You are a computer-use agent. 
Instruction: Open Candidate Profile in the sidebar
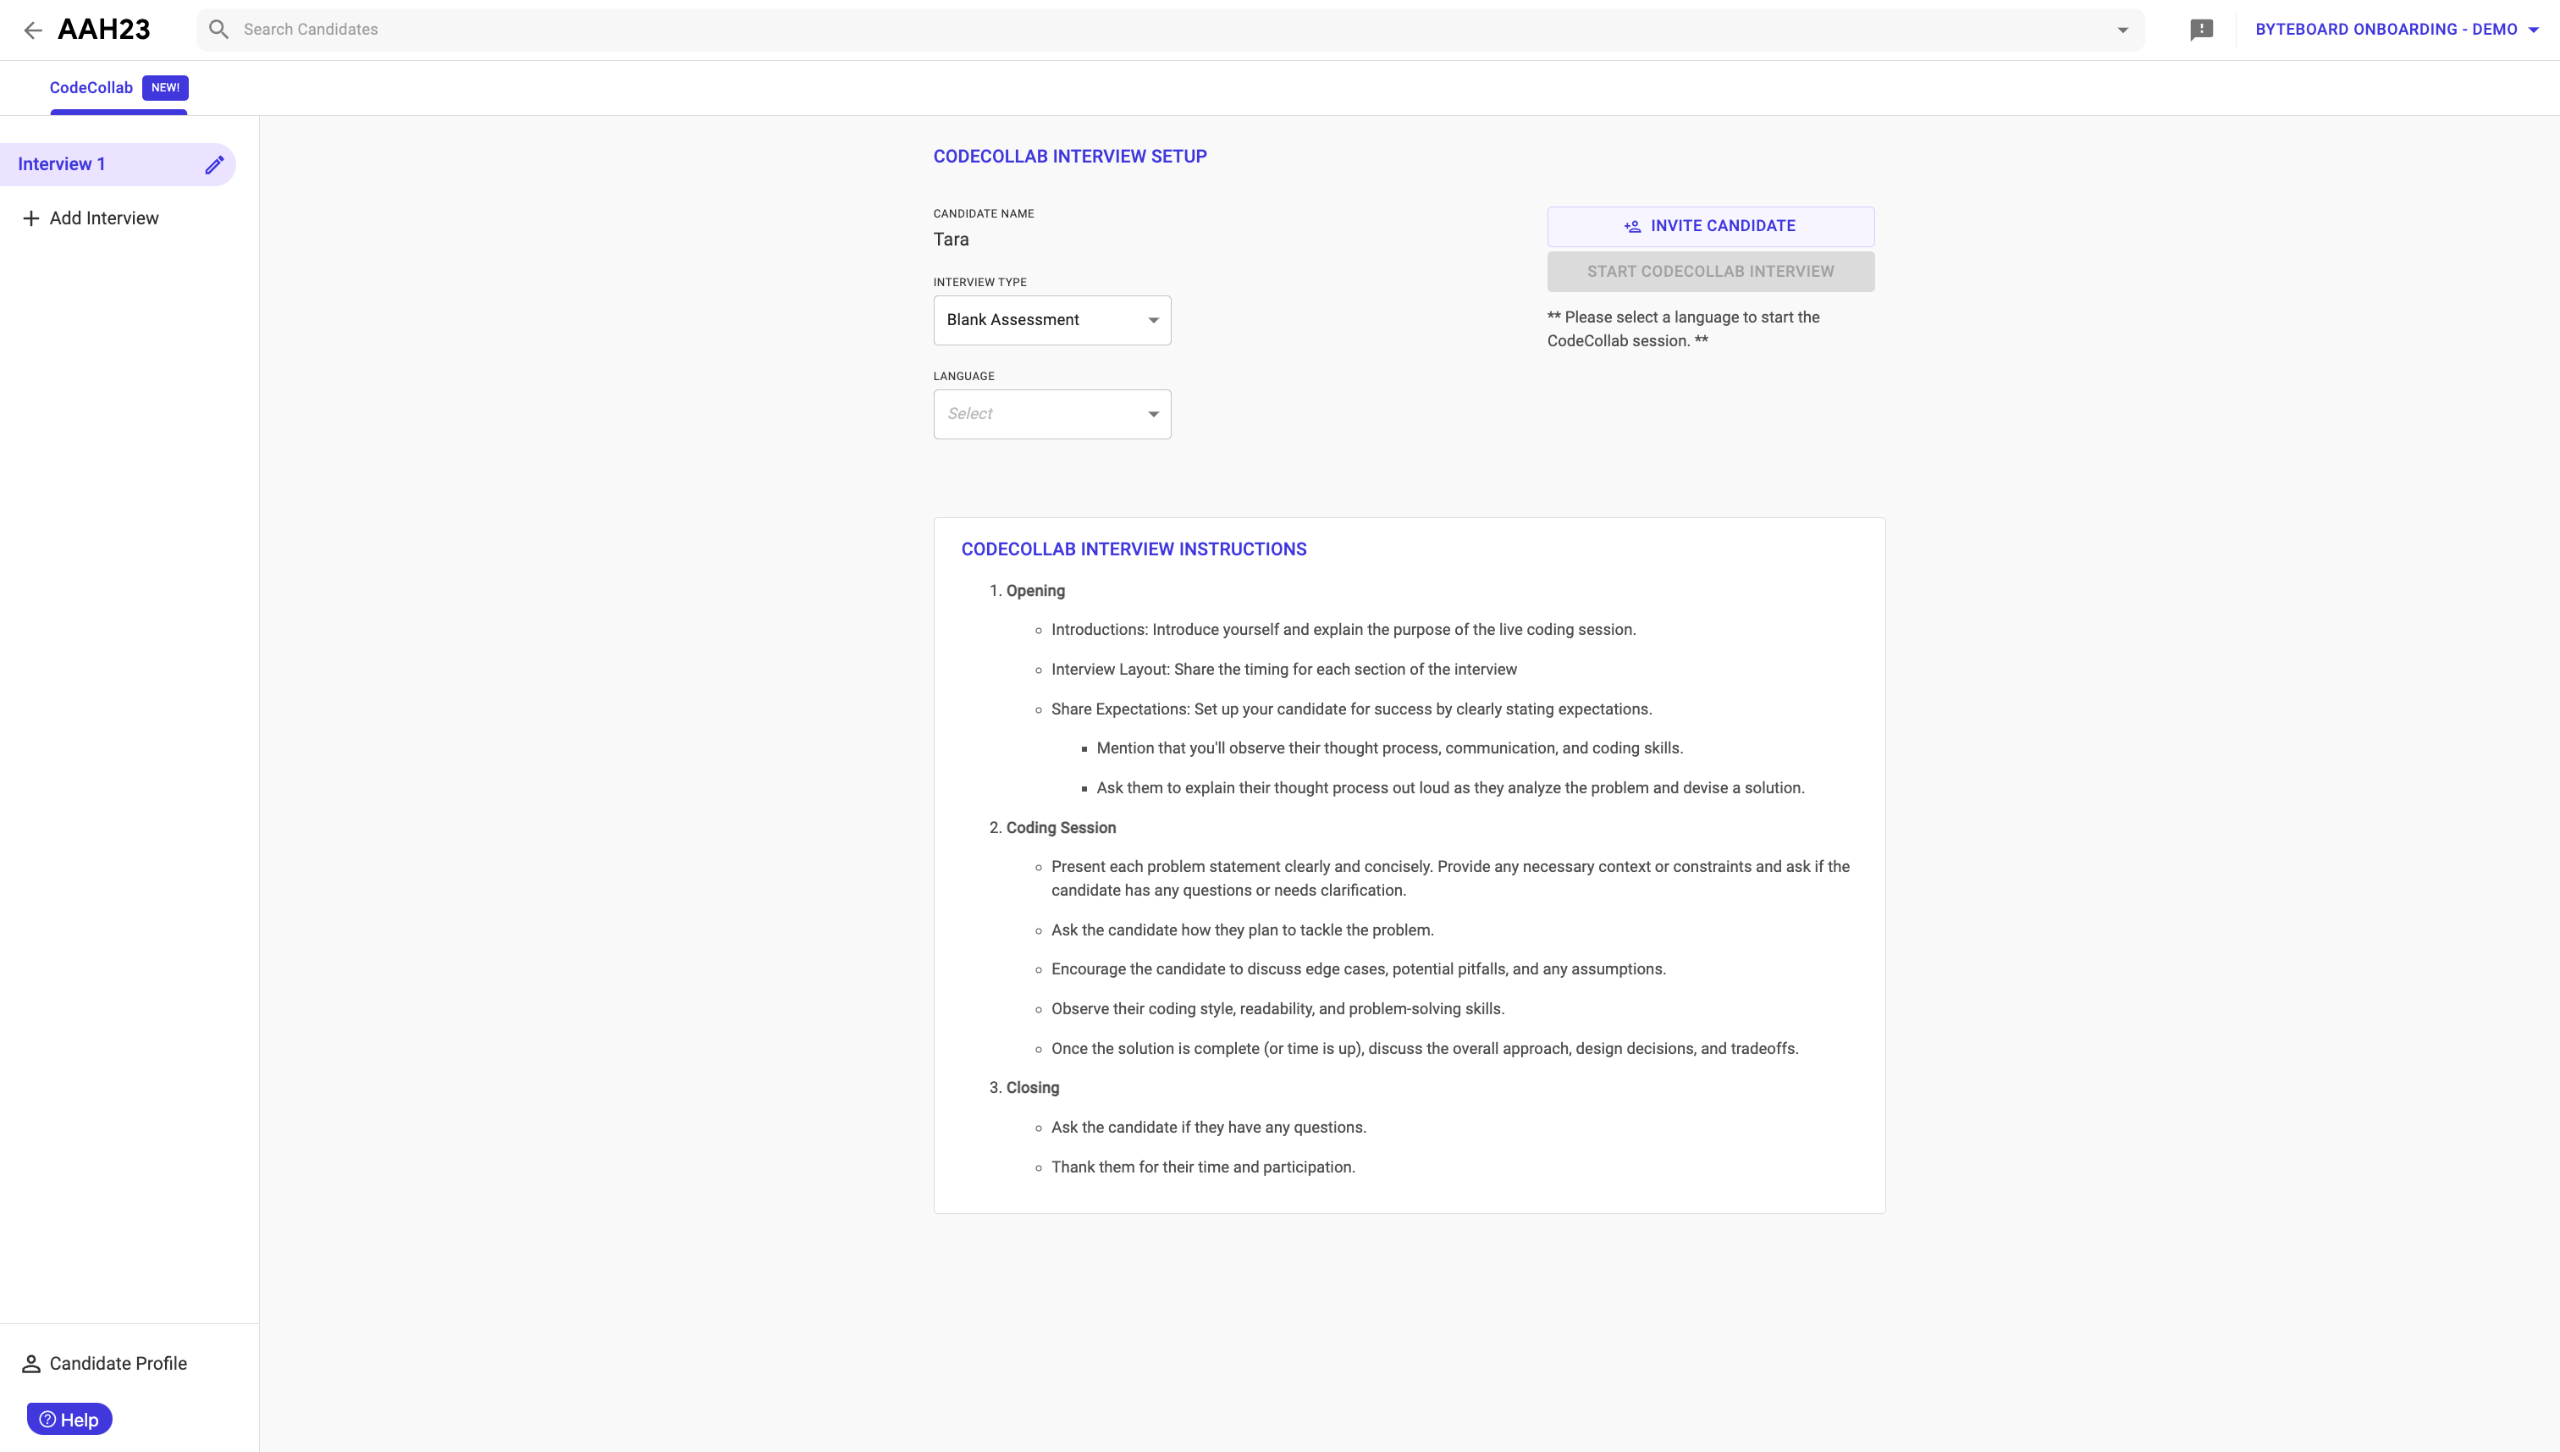point(118,1363)
